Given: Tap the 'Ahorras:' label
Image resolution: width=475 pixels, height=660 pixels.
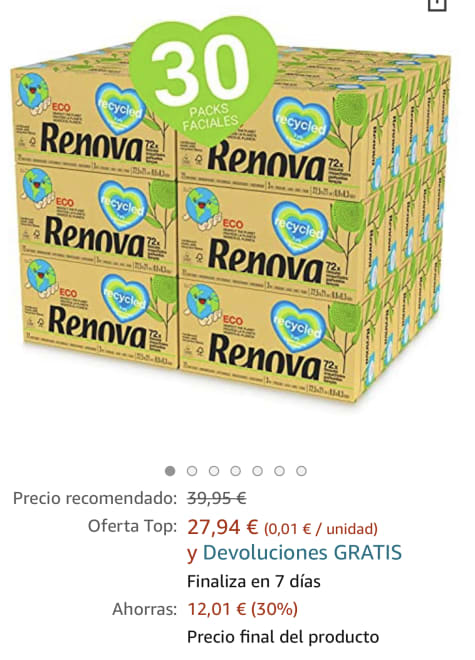Looking at the screenshot, I should (144, 609).
